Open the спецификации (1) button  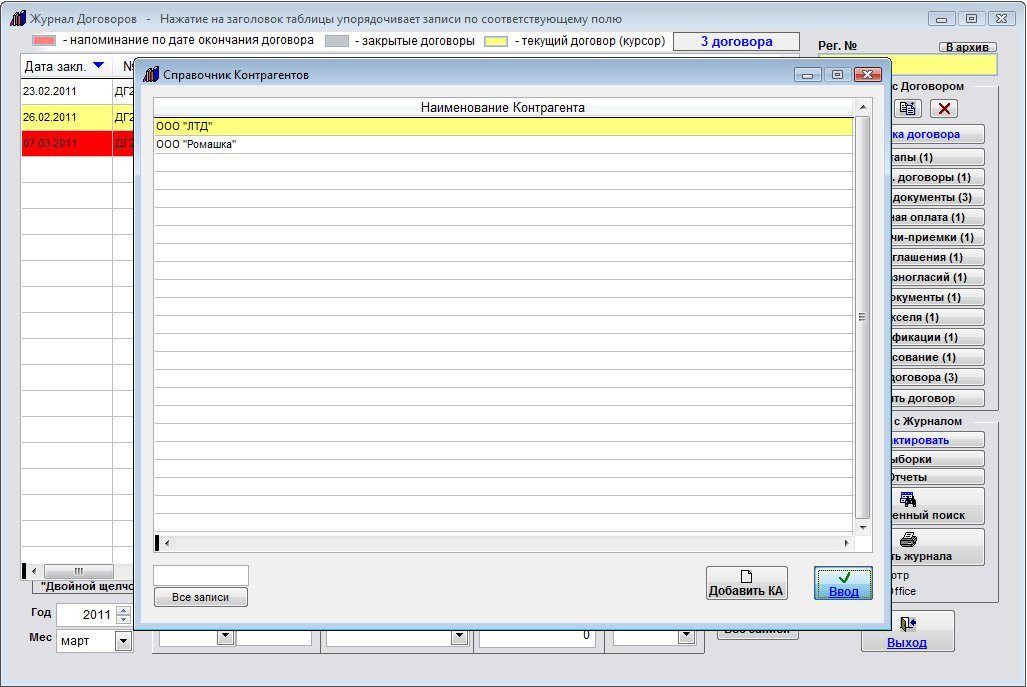(937, 337)
